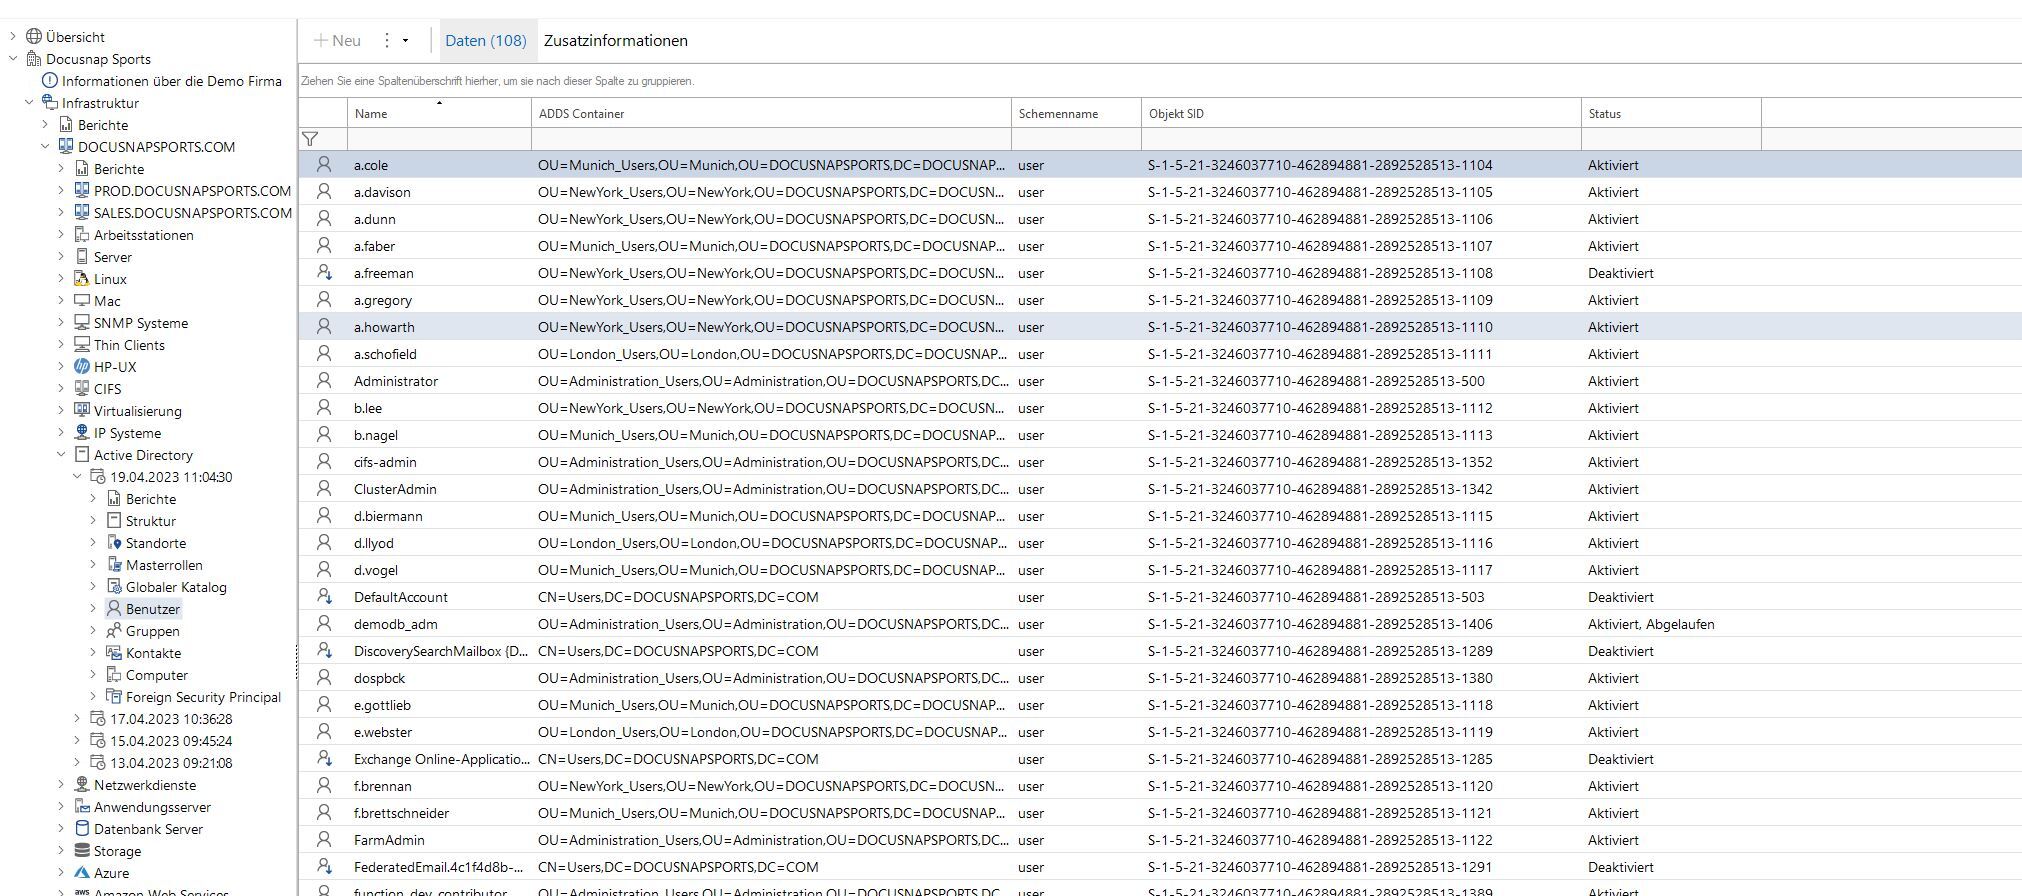Select the Administrator user row
The height and width of the screenshot is (896, 2022).
click(396, 381)
